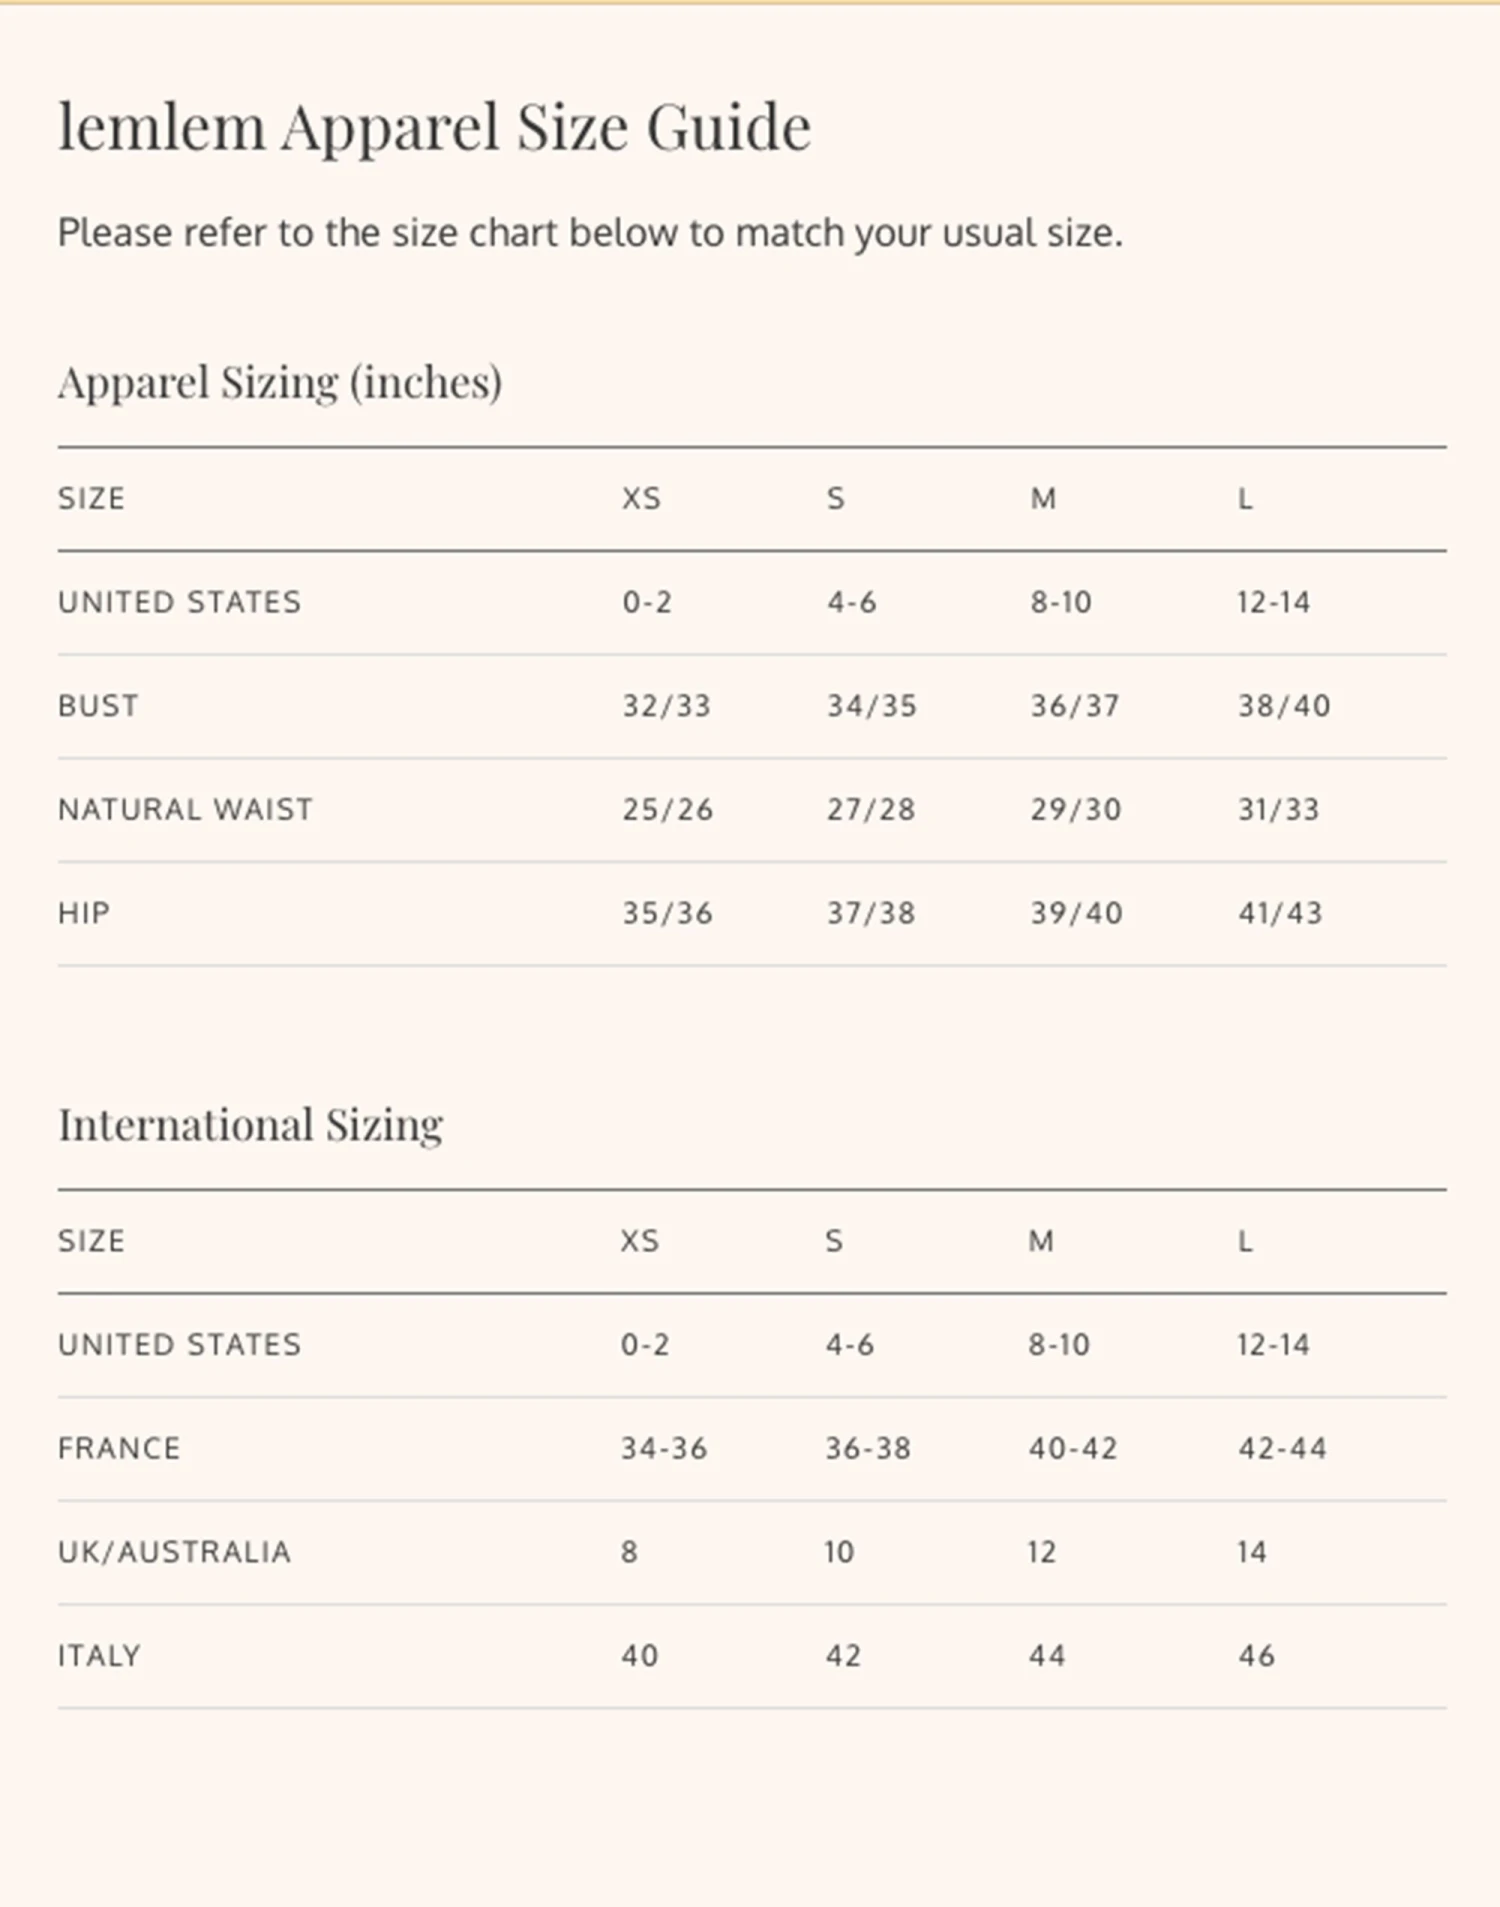The height and width of the screenshot is (1907, 1500).
Task: Click the International Sizing section heading
Action: tap(250, 1125)
